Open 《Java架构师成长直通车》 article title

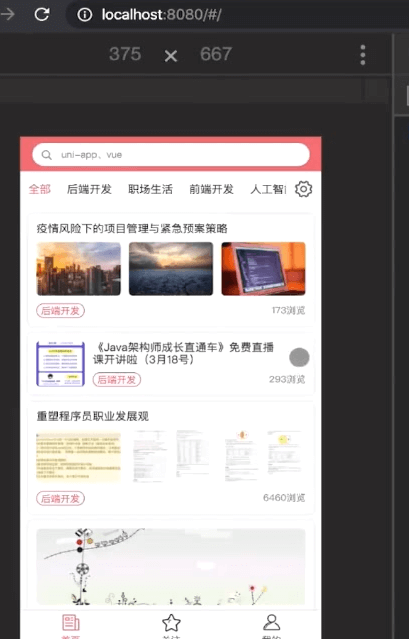(x=183, y=353)
